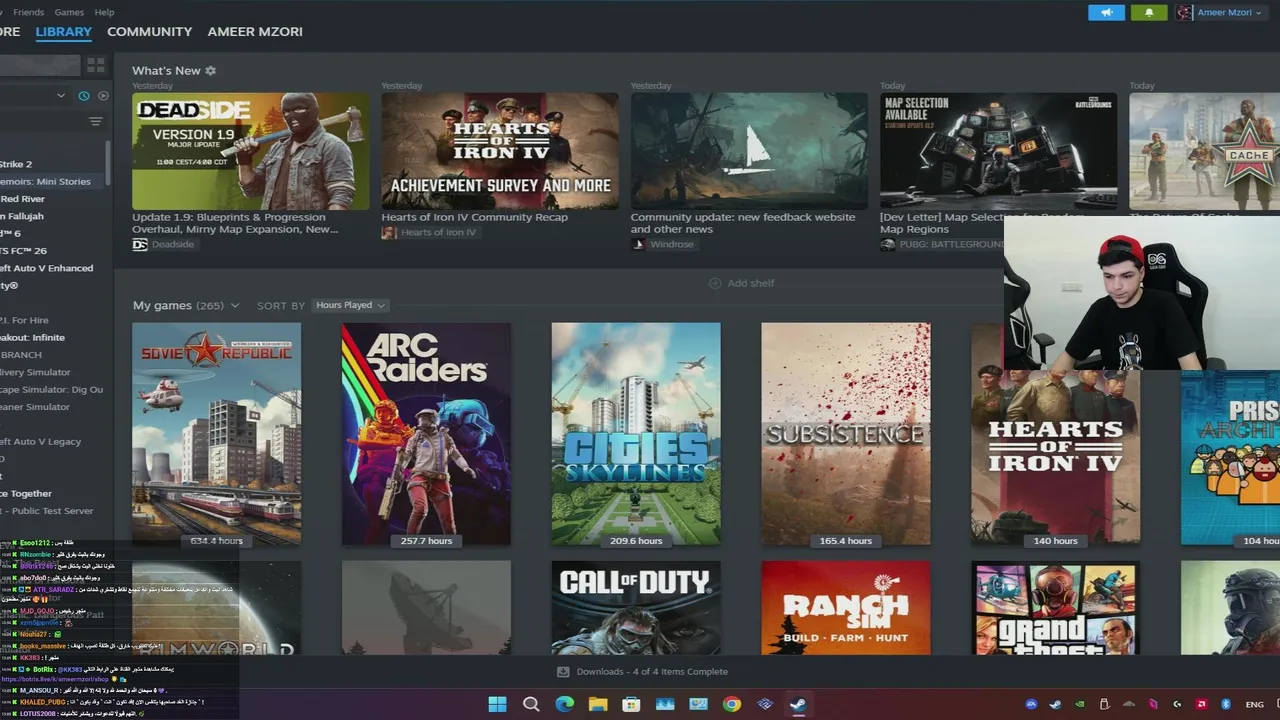Expand My games shelf dropdown
Viewport: 1280px width, 720px height.
tap(235, 306)
